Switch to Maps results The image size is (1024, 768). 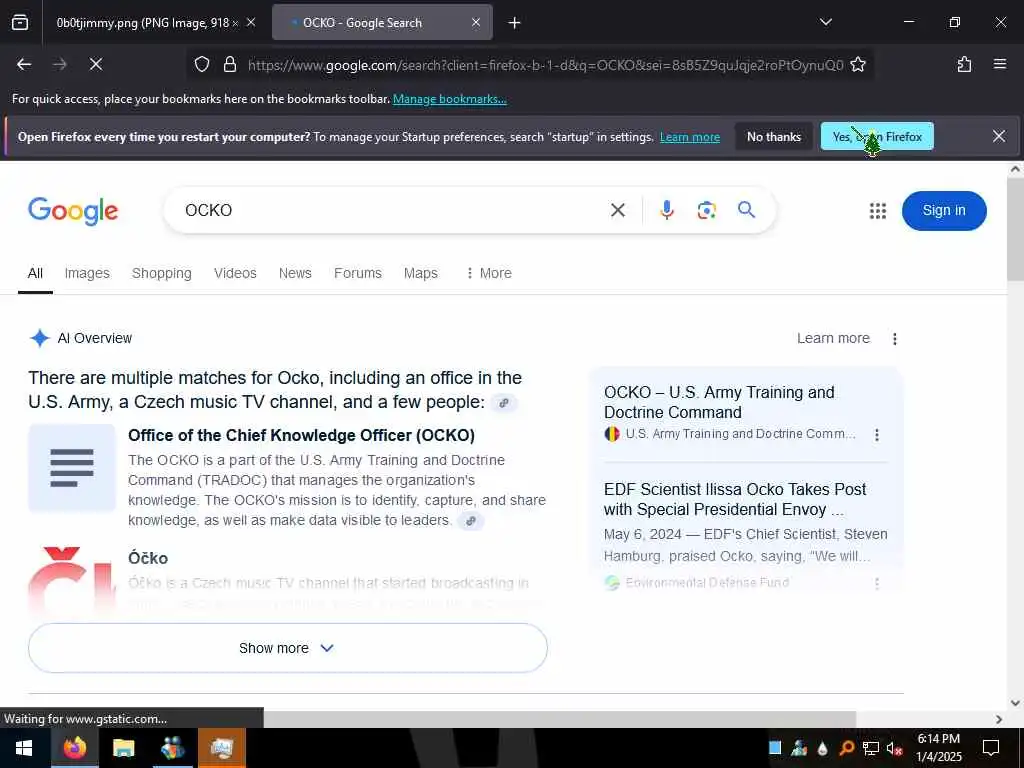coord(421,274)
